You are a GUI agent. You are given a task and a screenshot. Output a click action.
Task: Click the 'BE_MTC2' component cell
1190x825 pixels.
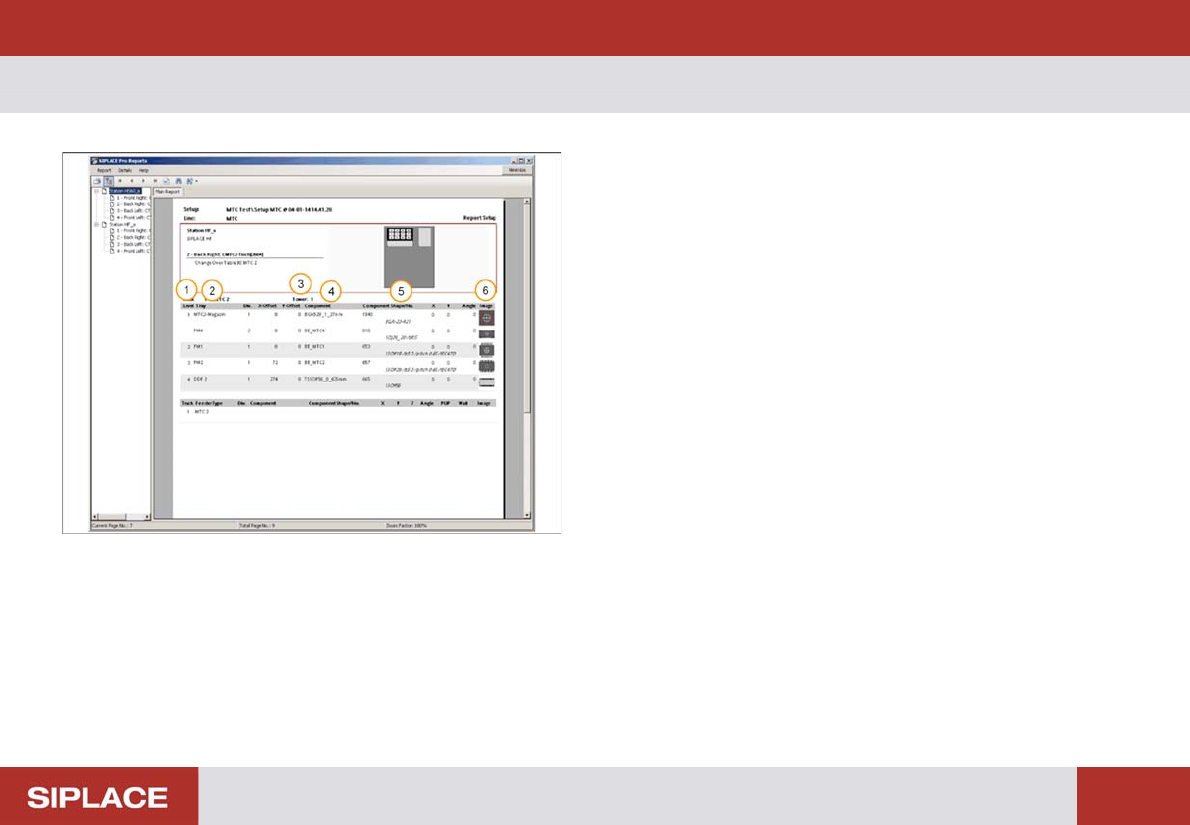click(x=315, y=363)
